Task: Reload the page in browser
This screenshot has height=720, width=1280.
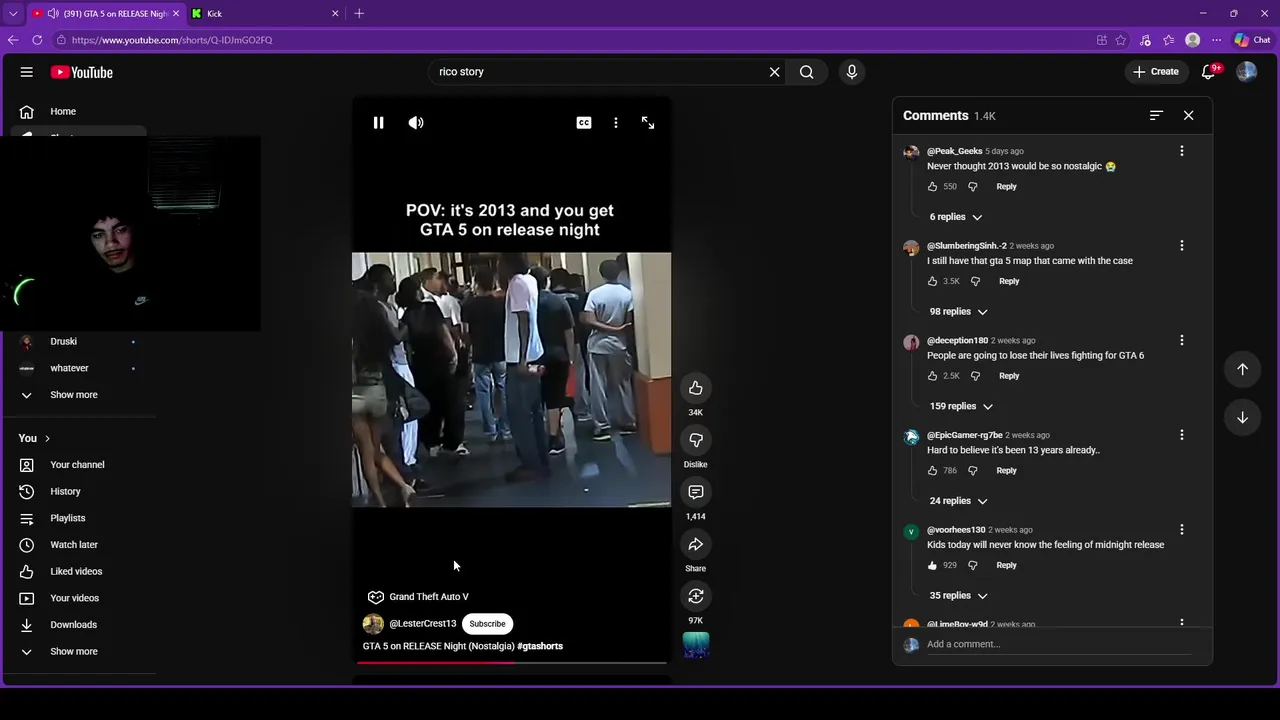Action: click(x=37, y=40)
